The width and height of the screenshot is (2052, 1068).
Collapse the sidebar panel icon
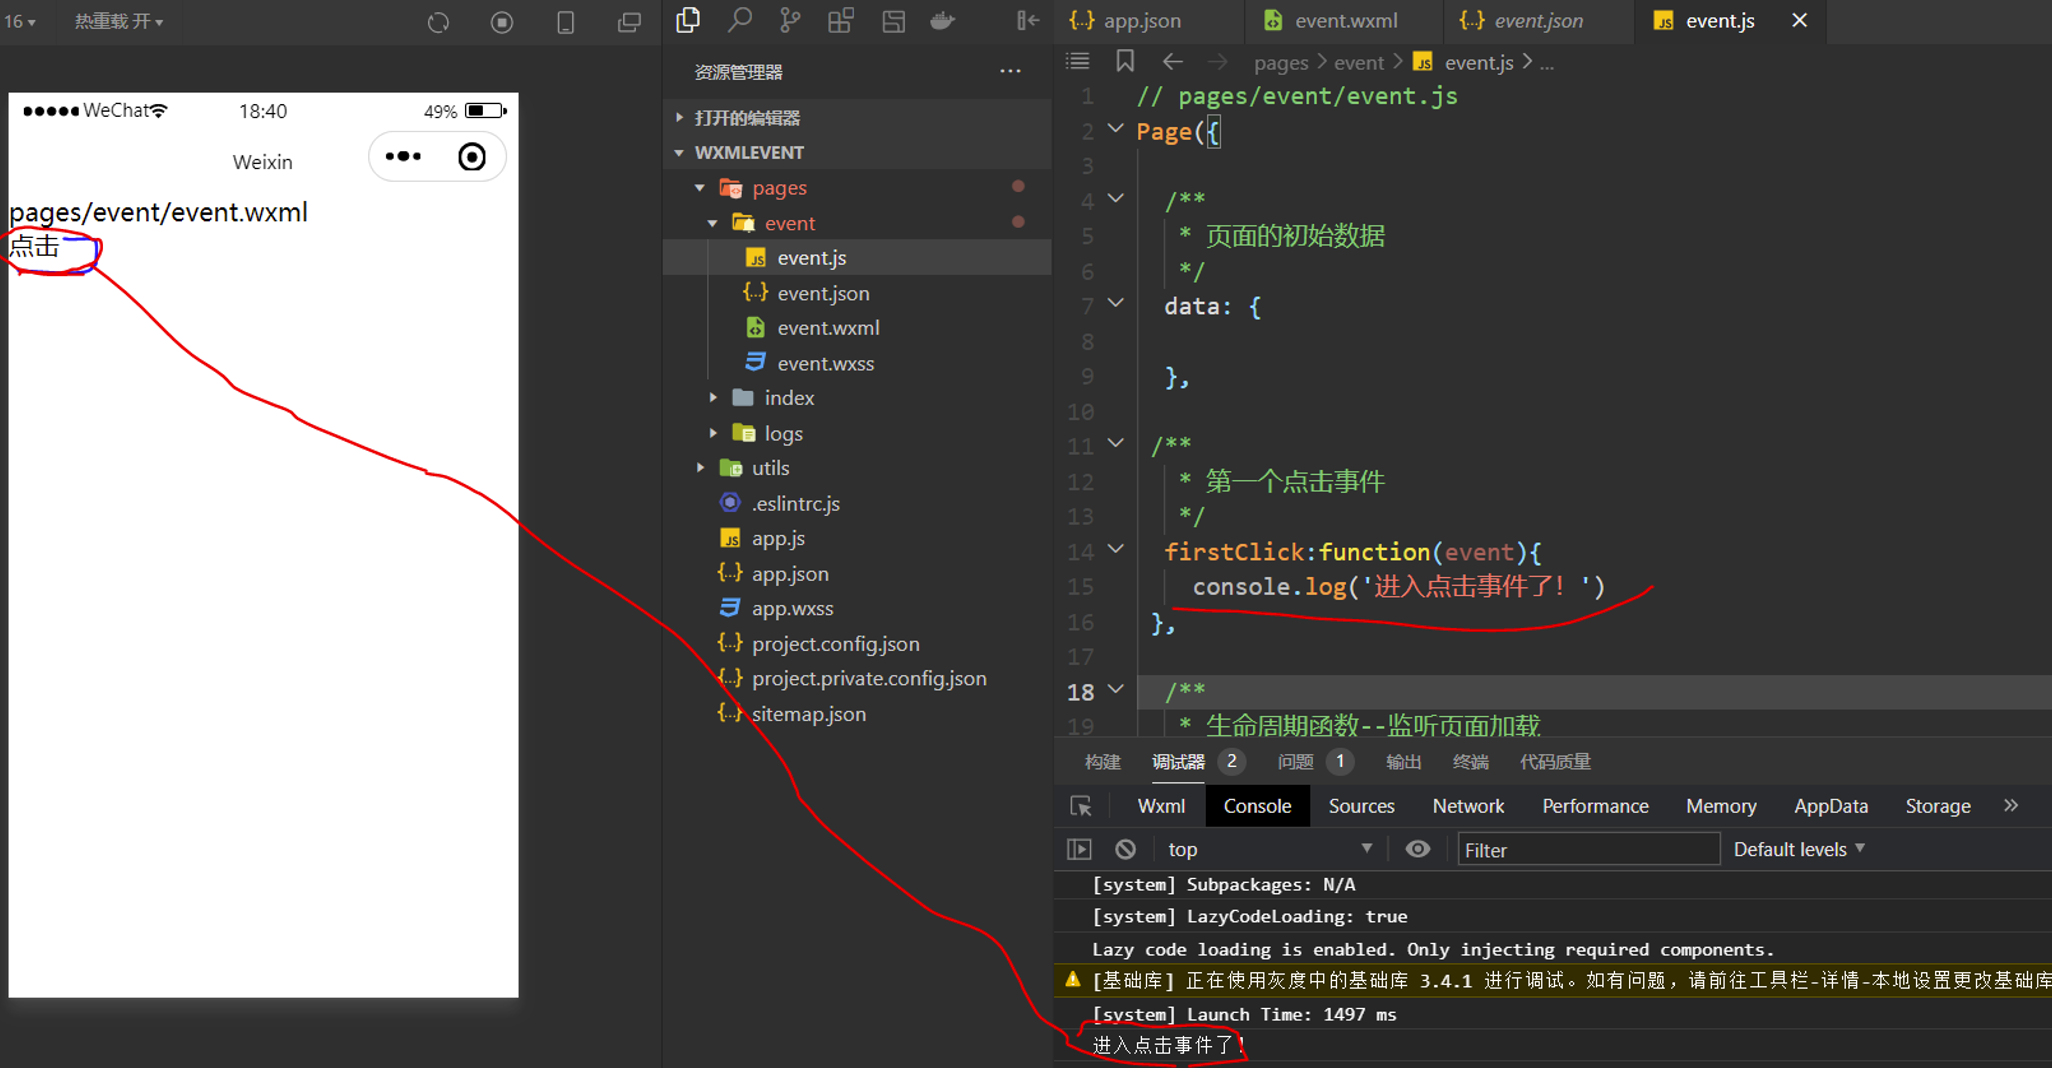tap(1028, 20)
